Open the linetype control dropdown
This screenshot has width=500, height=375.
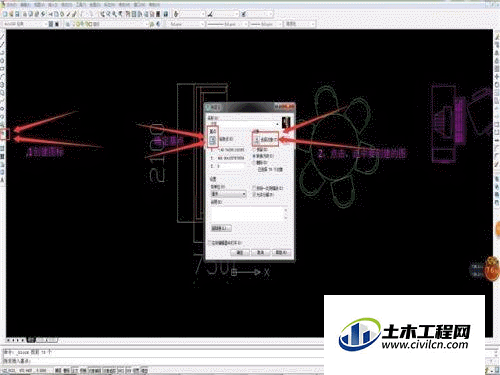point(227,24)
